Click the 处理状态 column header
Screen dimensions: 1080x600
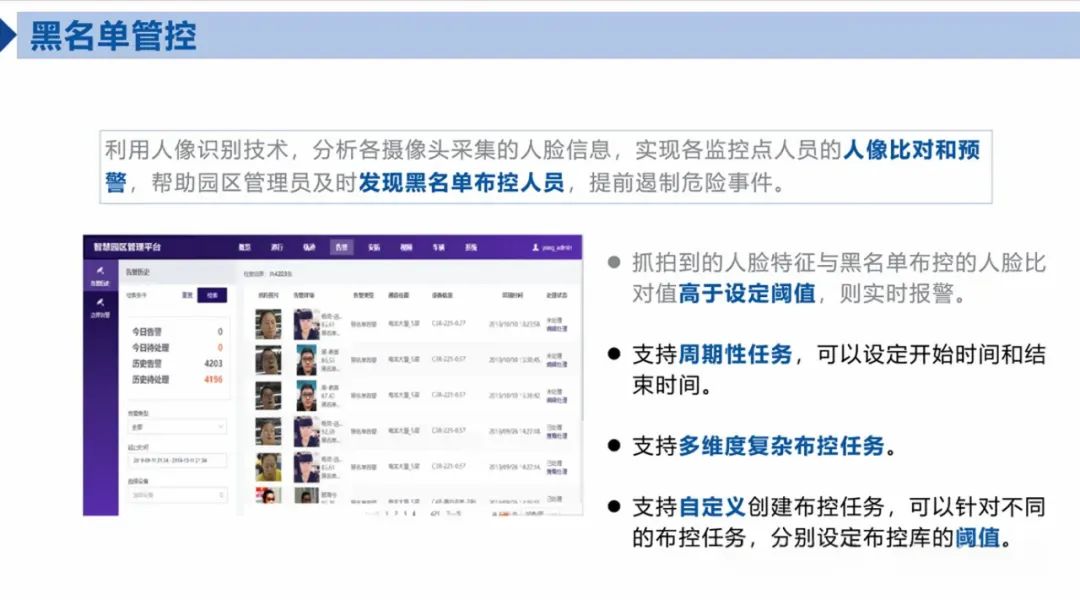pyautogui.click(x=557, y=295)
